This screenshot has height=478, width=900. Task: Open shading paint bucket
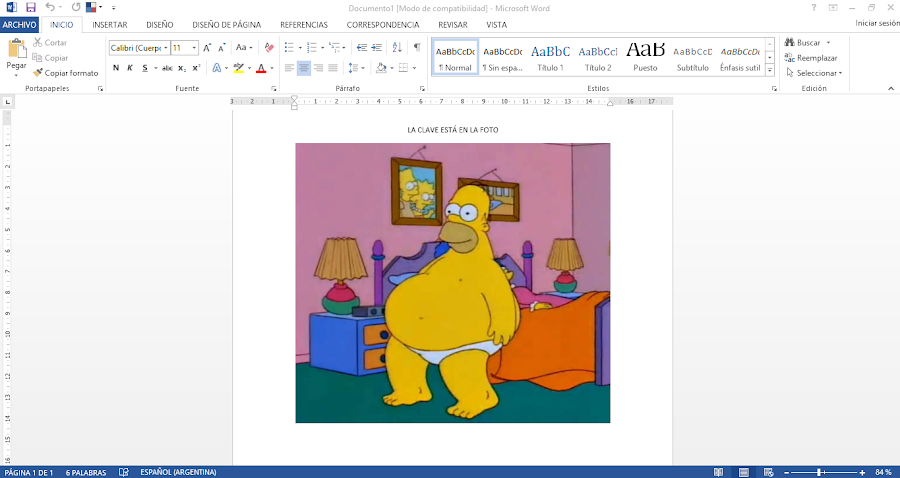tap(381, 68)
